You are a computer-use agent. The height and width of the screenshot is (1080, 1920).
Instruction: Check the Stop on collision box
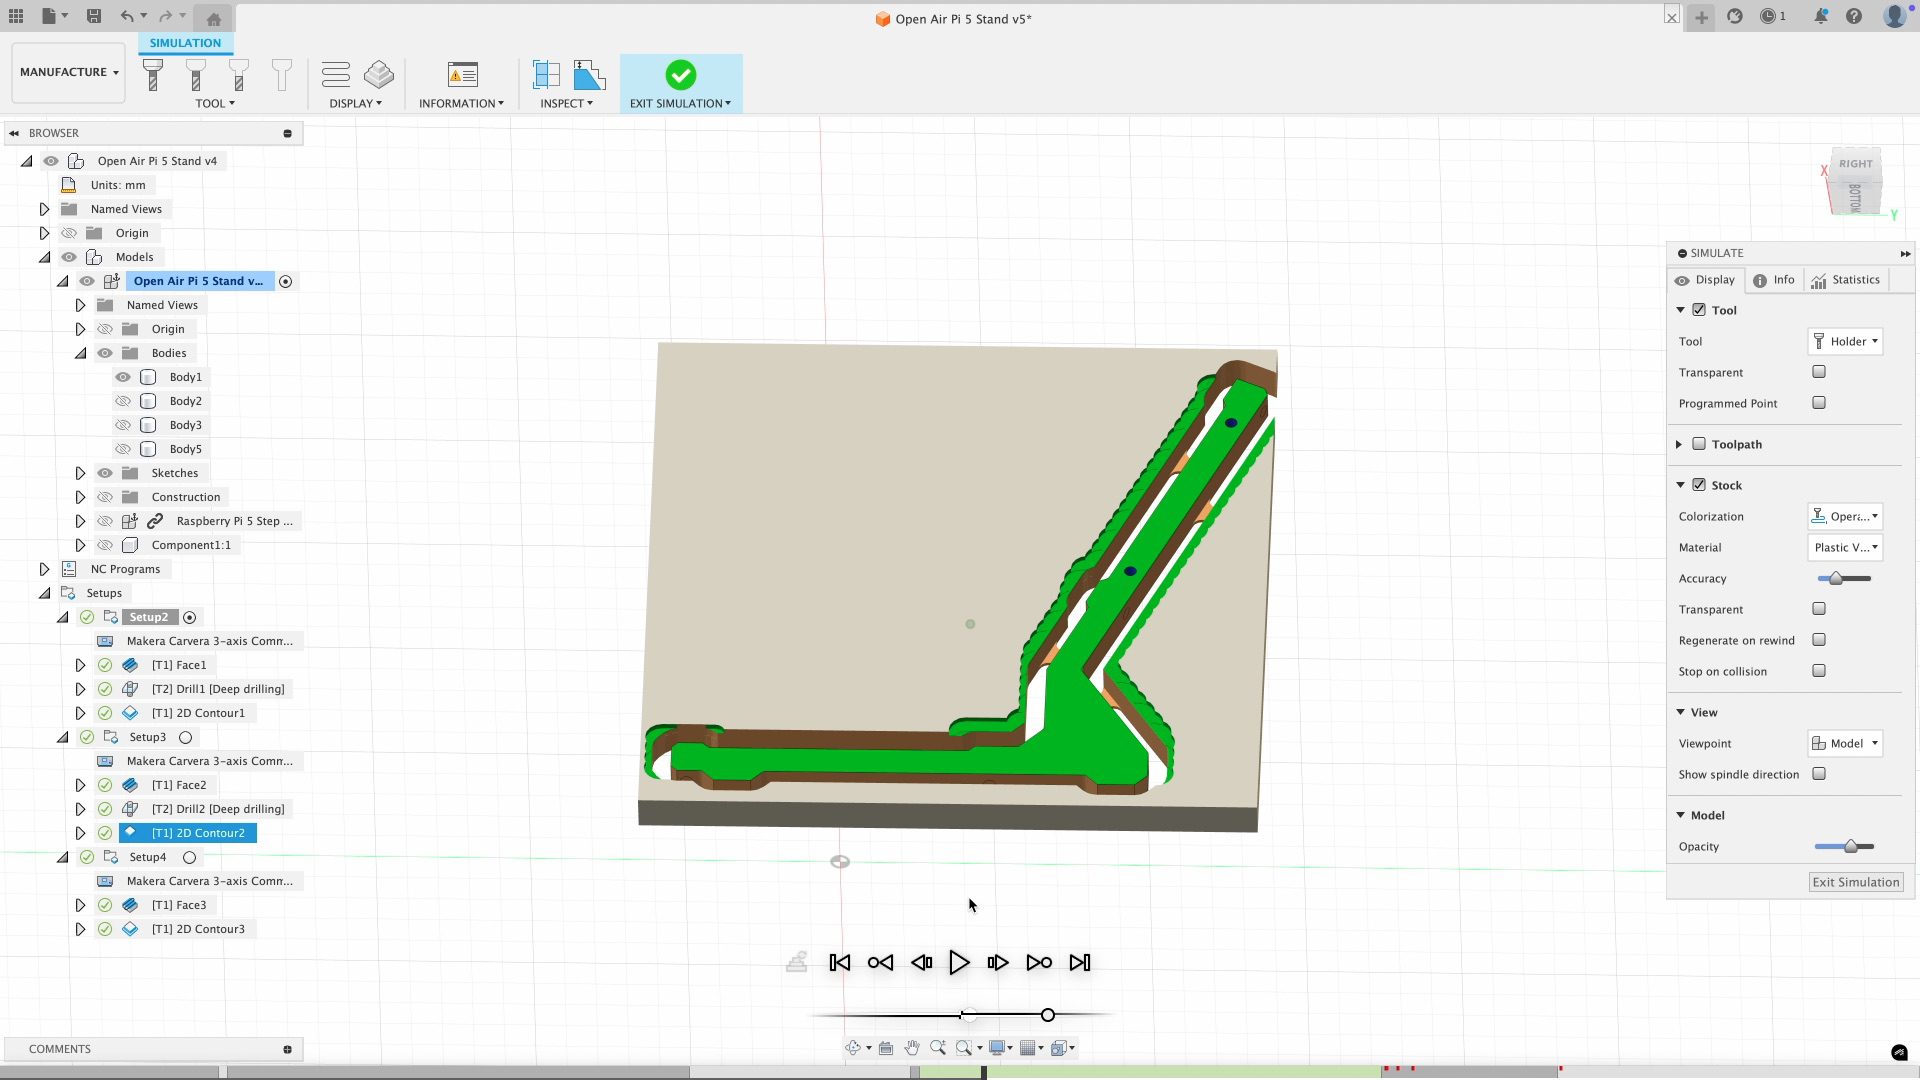pos(1818,671)
